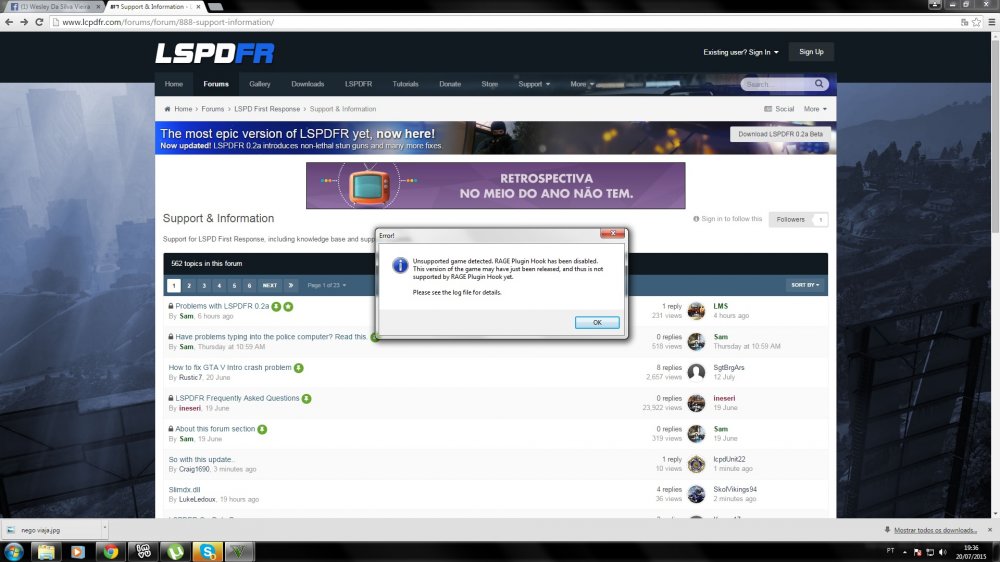Focus the forum Search field

(x=778, y=84)
